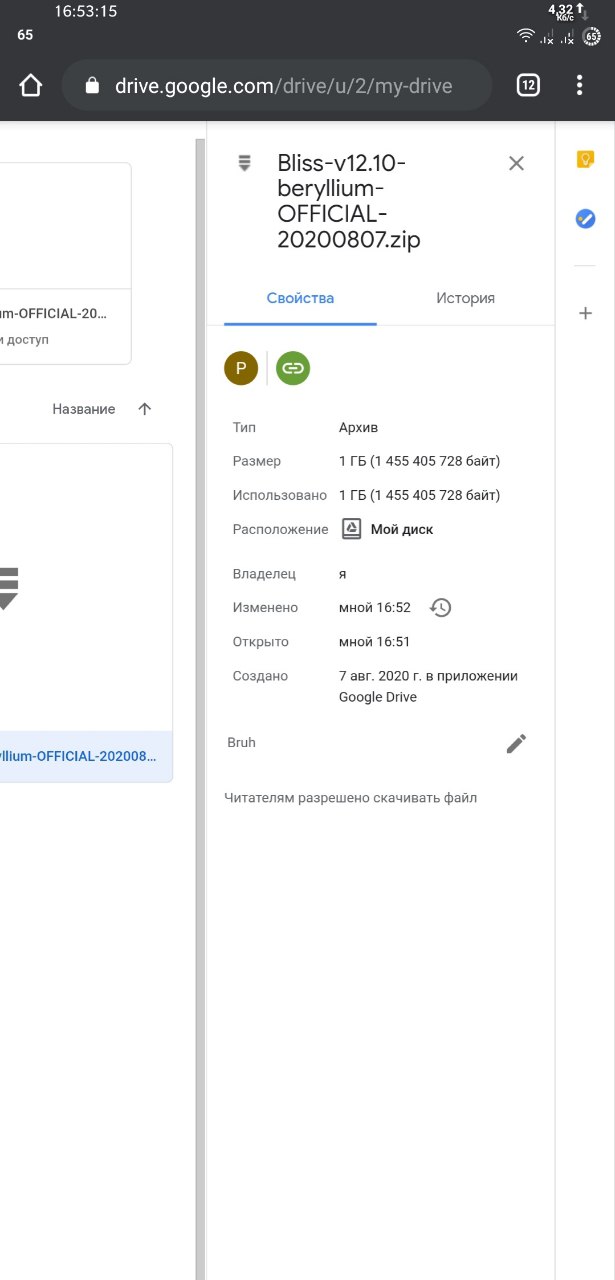Click the Читателям разрешено скачивать файл note
This screenshot has width=615, height=1280.
(351, 798)
